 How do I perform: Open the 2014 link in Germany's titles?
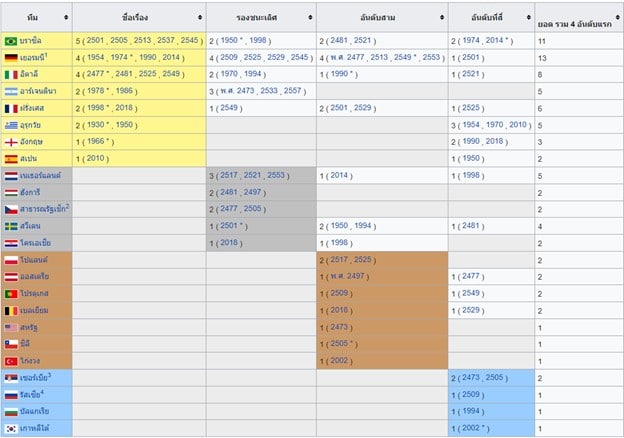coord(171,57)
